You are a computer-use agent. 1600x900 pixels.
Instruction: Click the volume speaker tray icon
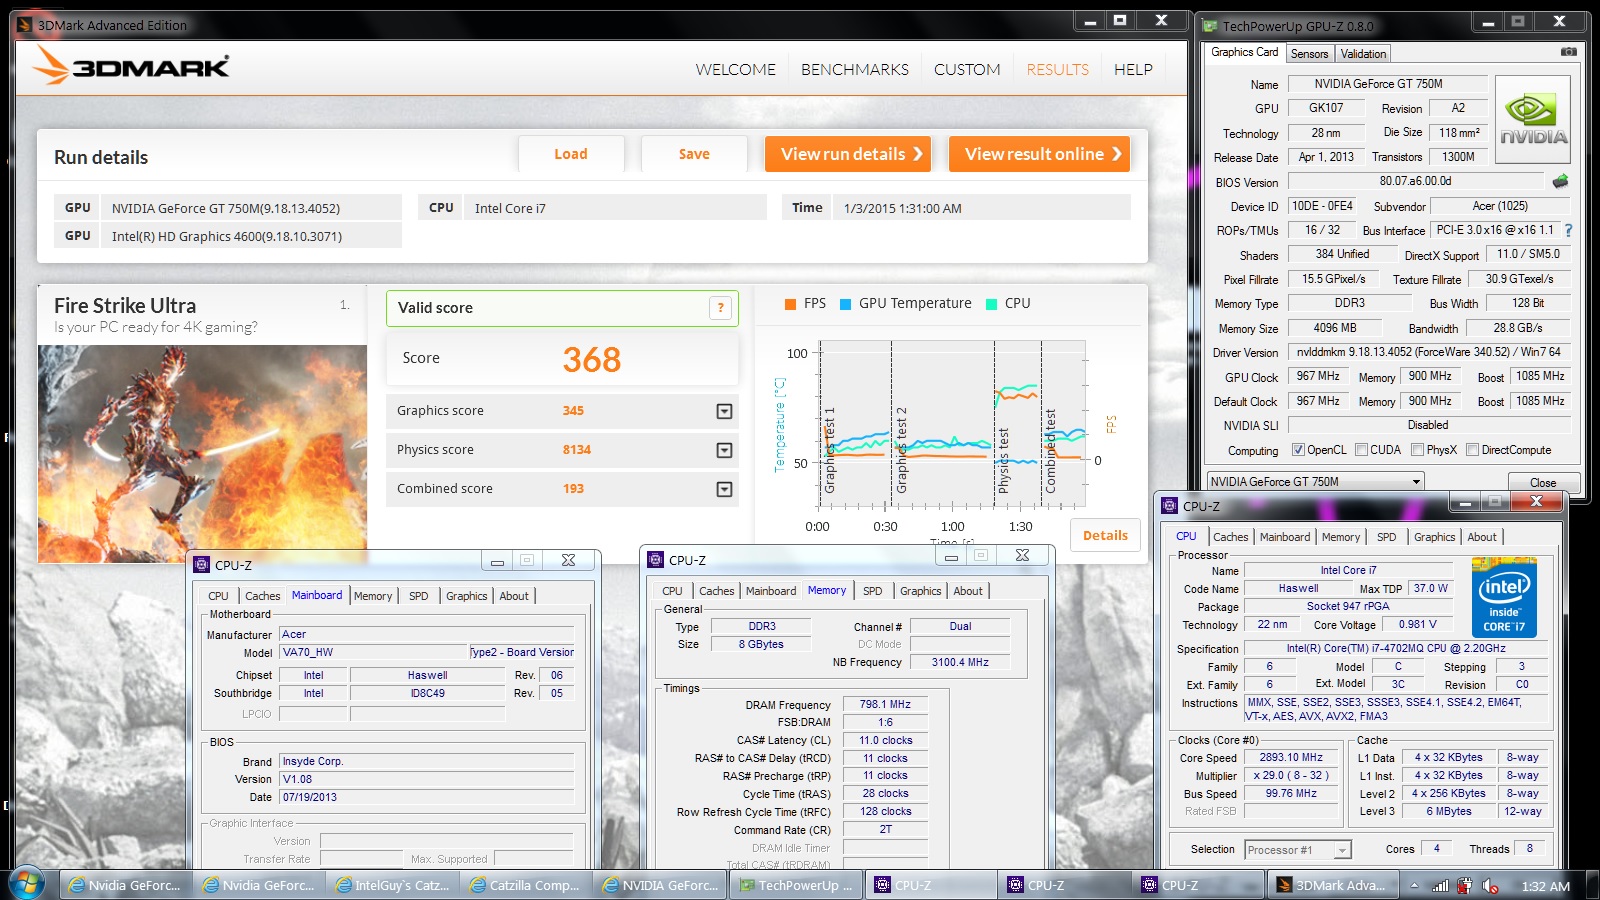pyautogui.click(x=1490, y=886)
